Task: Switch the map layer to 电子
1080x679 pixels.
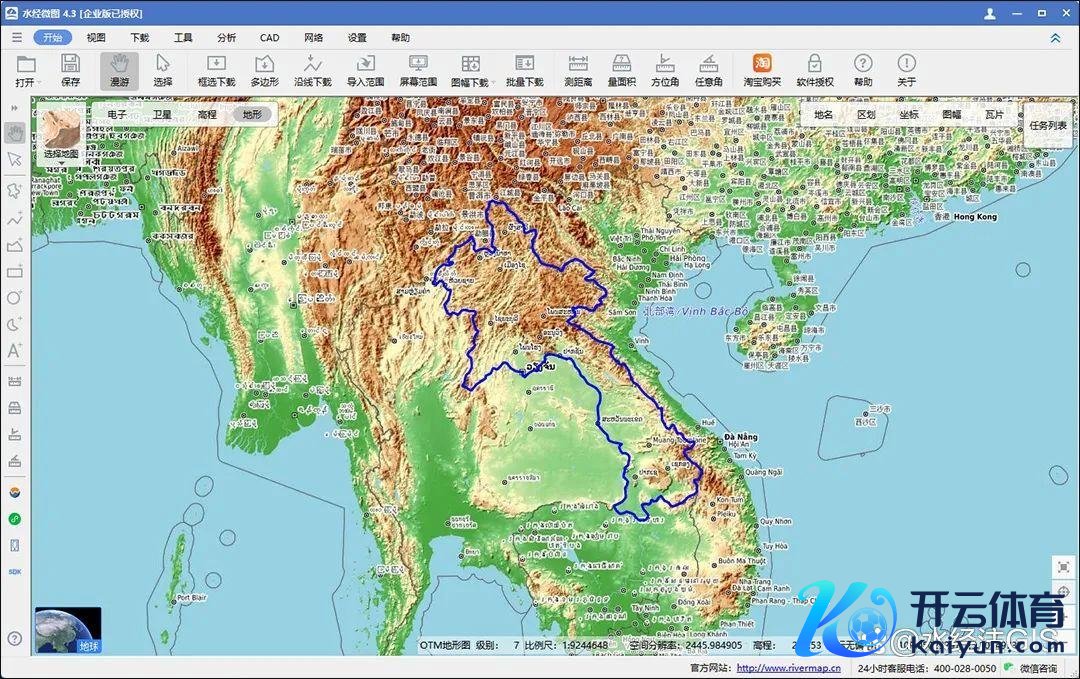Action: 117,115
